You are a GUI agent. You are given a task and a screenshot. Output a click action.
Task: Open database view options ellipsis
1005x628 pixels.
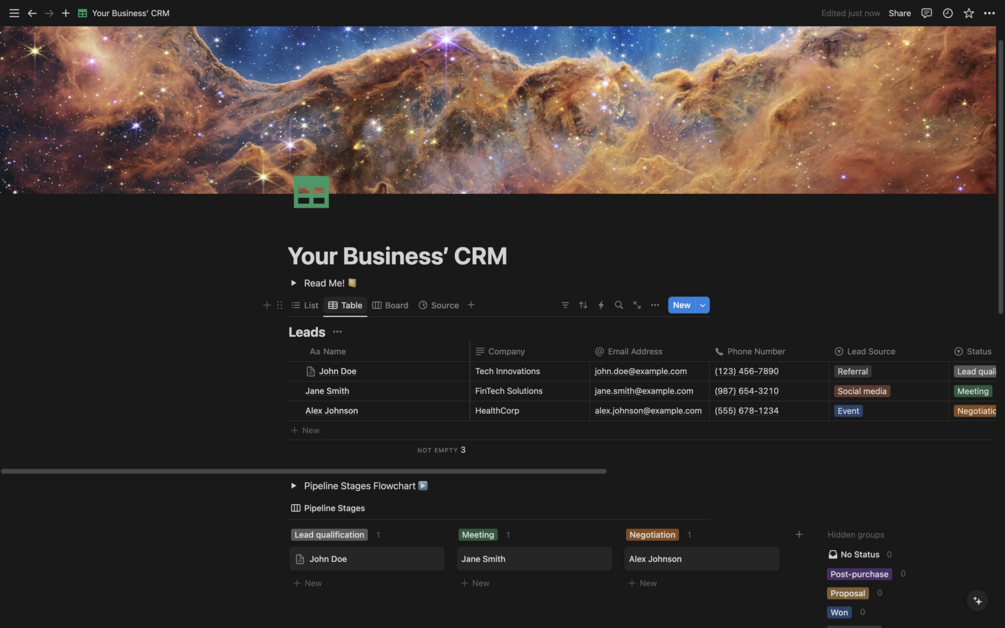pyautogui.click(x=654, y=305)
